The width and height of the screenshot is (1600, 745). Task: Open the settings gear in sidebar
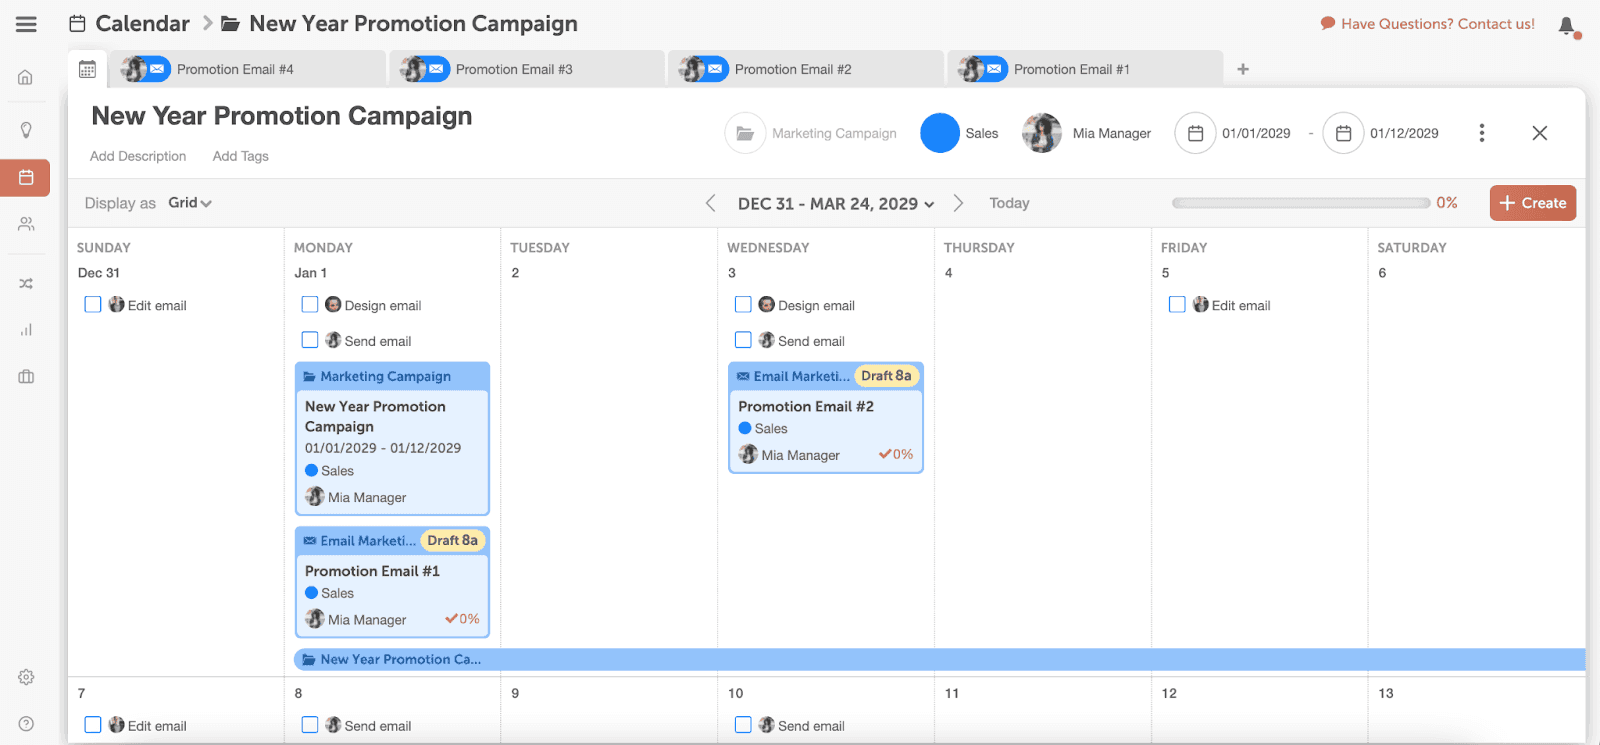[x=26, y=677]
